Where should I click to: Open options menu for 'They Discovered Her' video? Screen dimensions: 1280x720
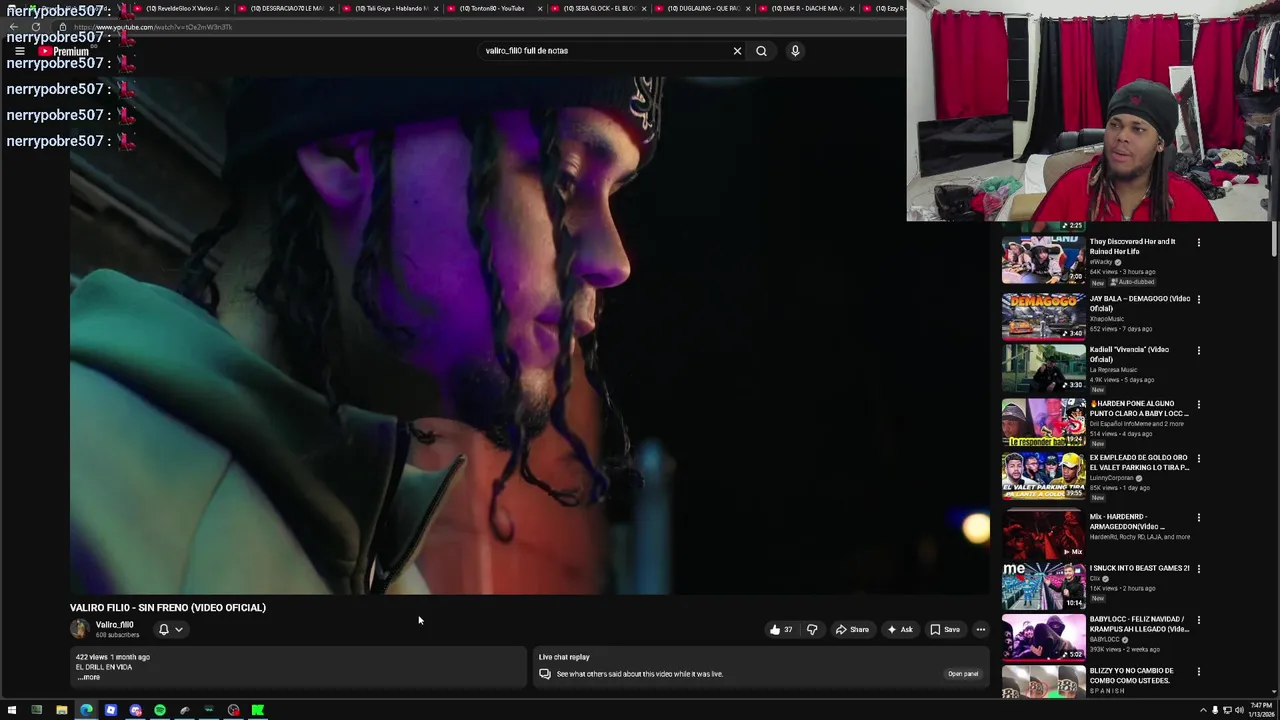1199,242
